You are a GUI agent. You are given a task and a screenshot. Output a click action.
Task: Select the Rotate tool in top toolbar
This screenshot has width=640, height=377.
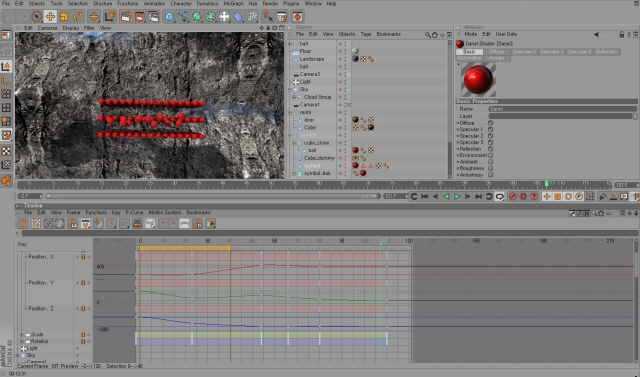click(78, 17)
